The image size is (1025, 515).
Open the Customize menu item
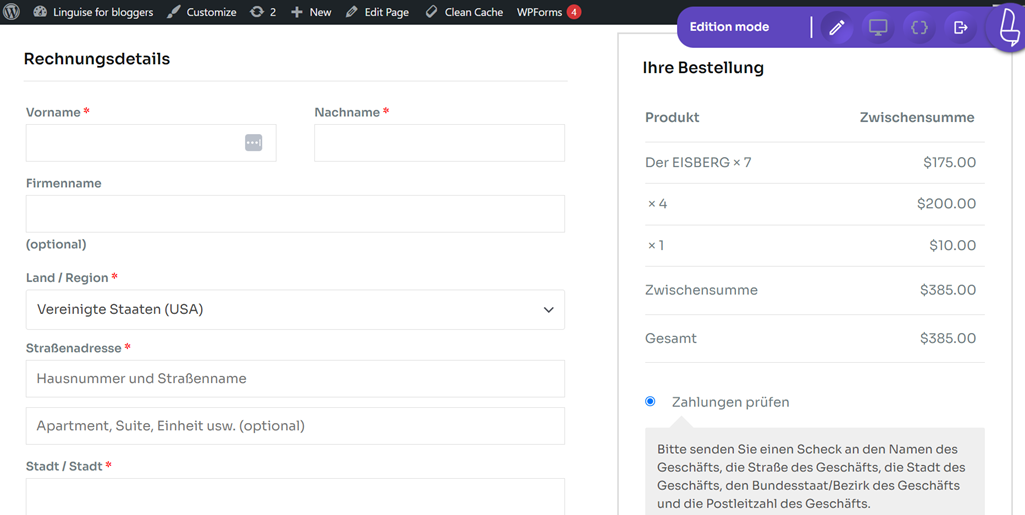tap(211, 12)
